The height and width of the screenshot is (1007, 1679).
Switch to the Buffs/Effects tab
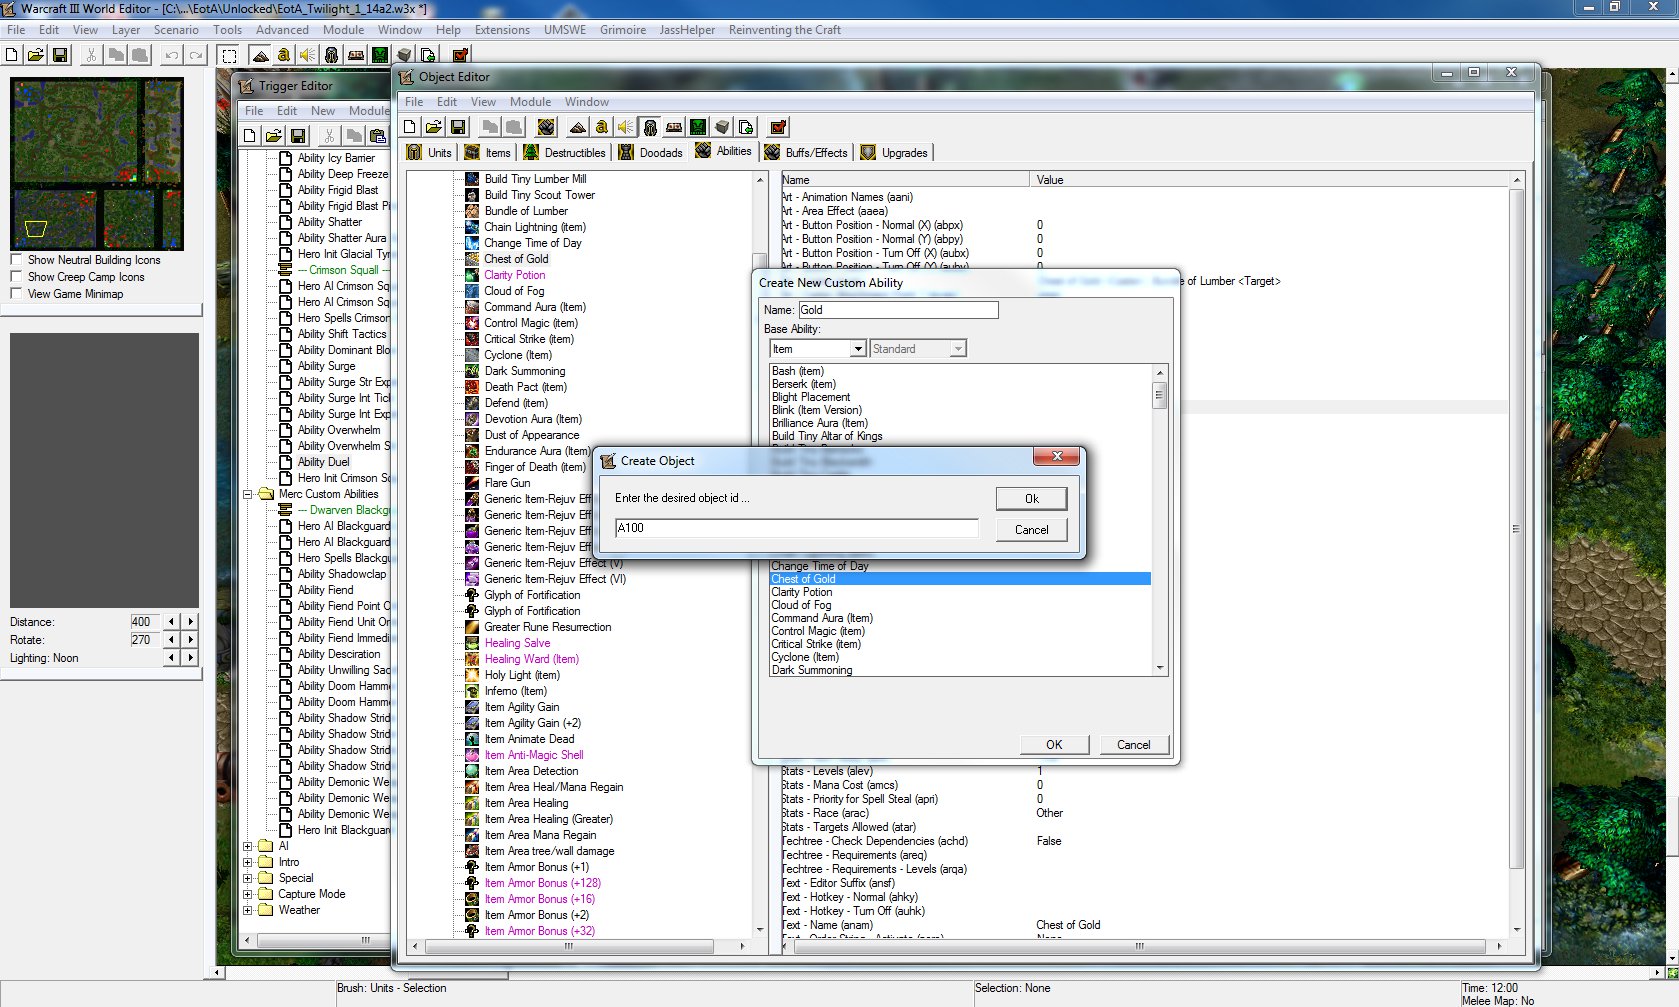click(x=806, y=153)
